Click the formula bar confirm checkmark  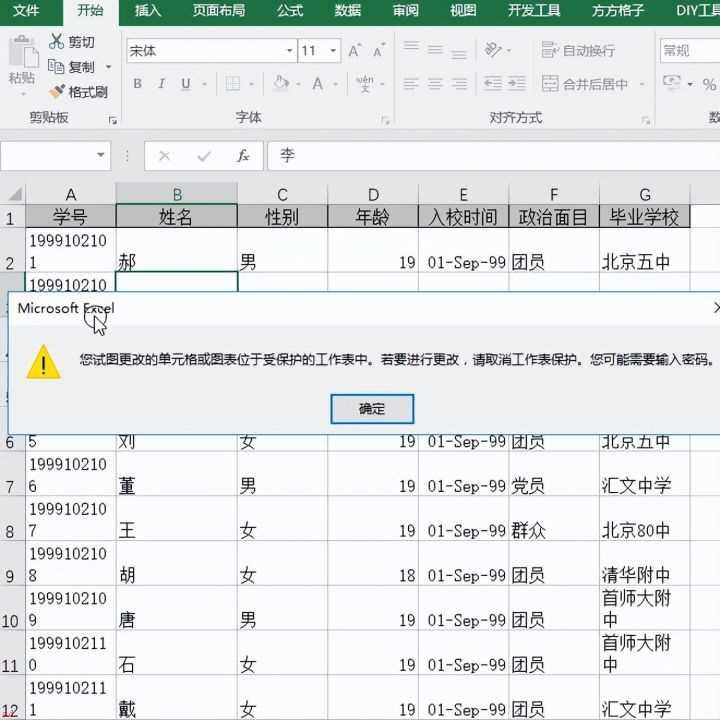pos(204,156)
